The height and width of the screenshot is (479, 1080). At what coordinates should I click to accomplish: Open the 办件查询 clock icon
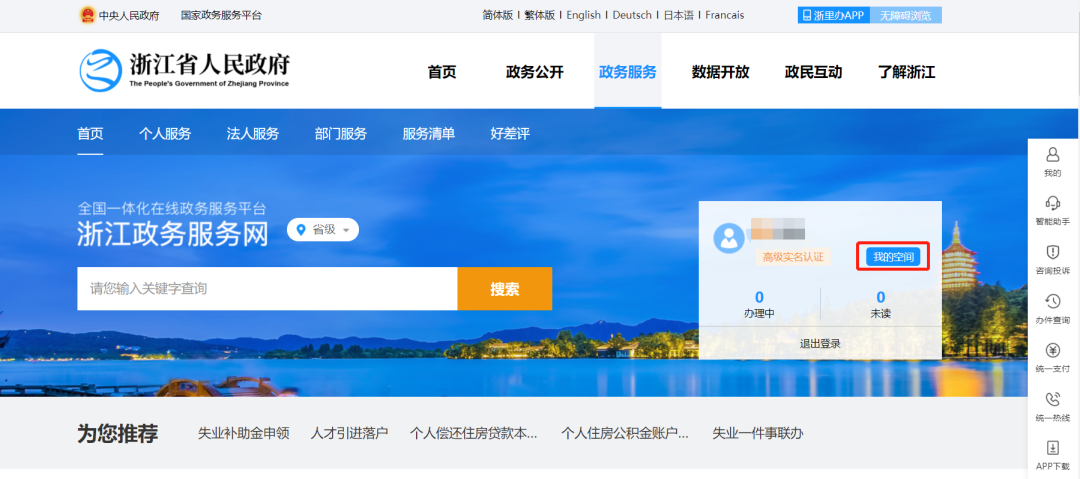coord(1052,301)
